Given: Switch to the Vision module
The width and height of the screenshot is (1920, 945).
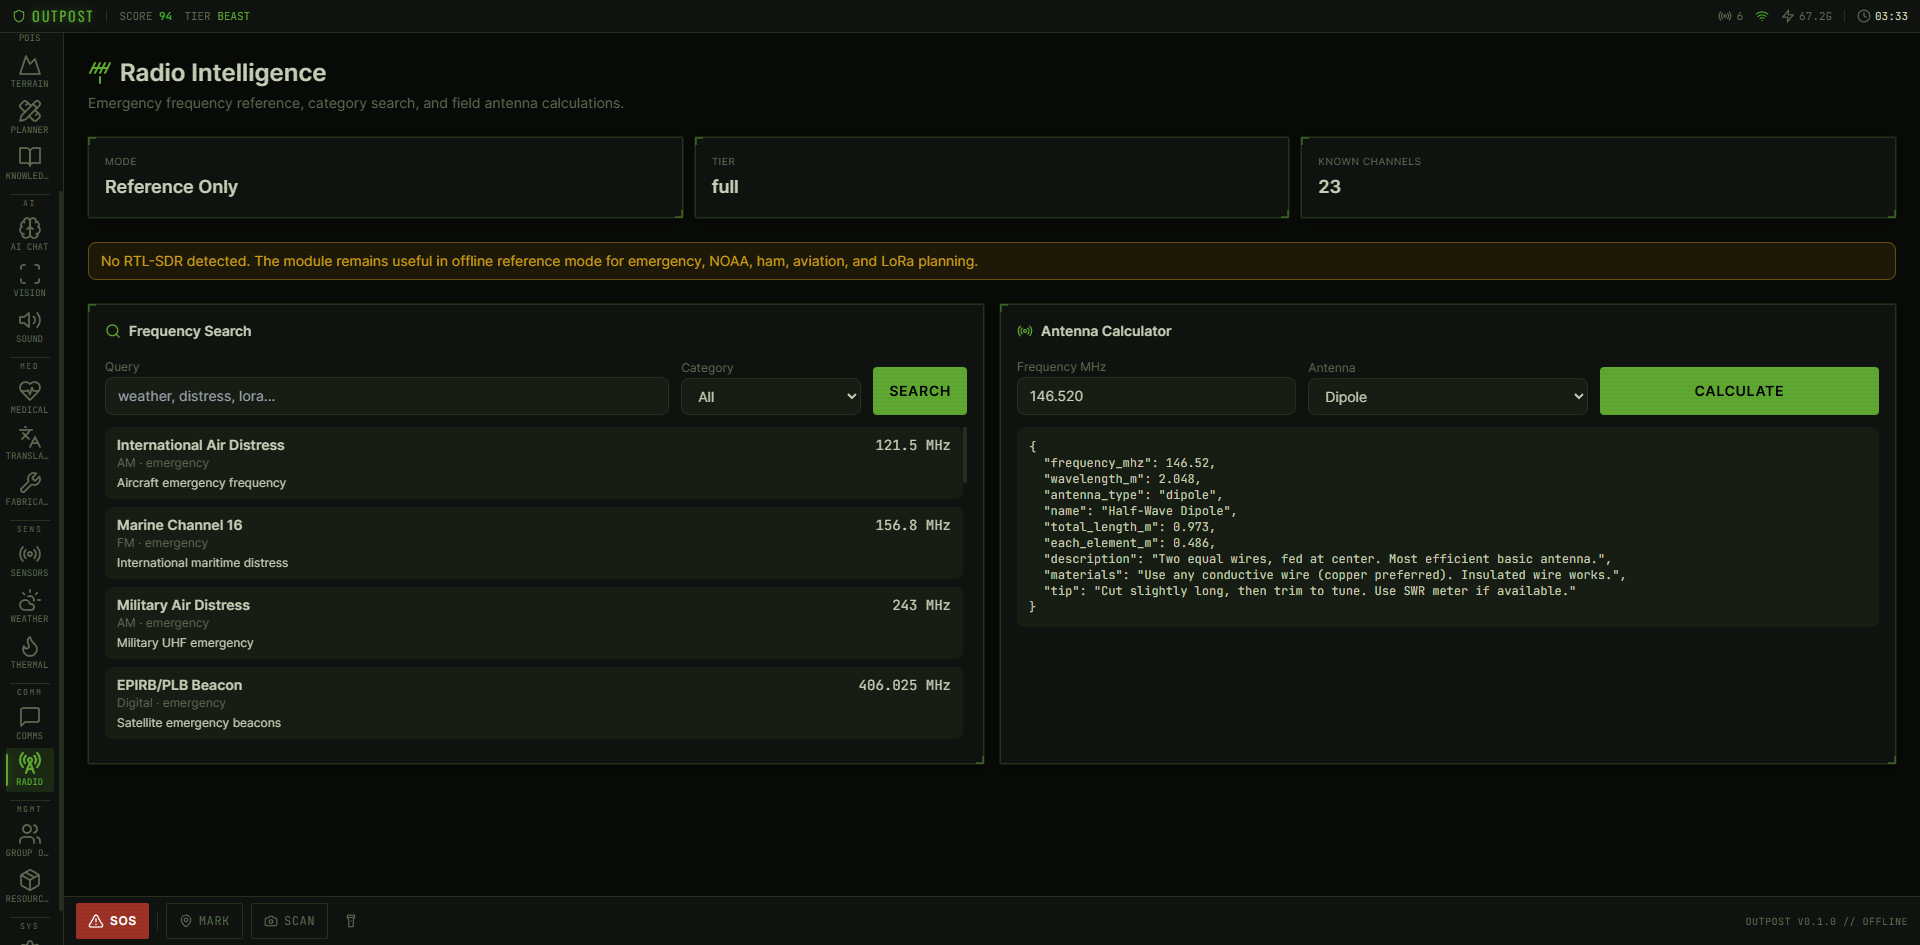Looking at the screenshot, I should (30, 280).
